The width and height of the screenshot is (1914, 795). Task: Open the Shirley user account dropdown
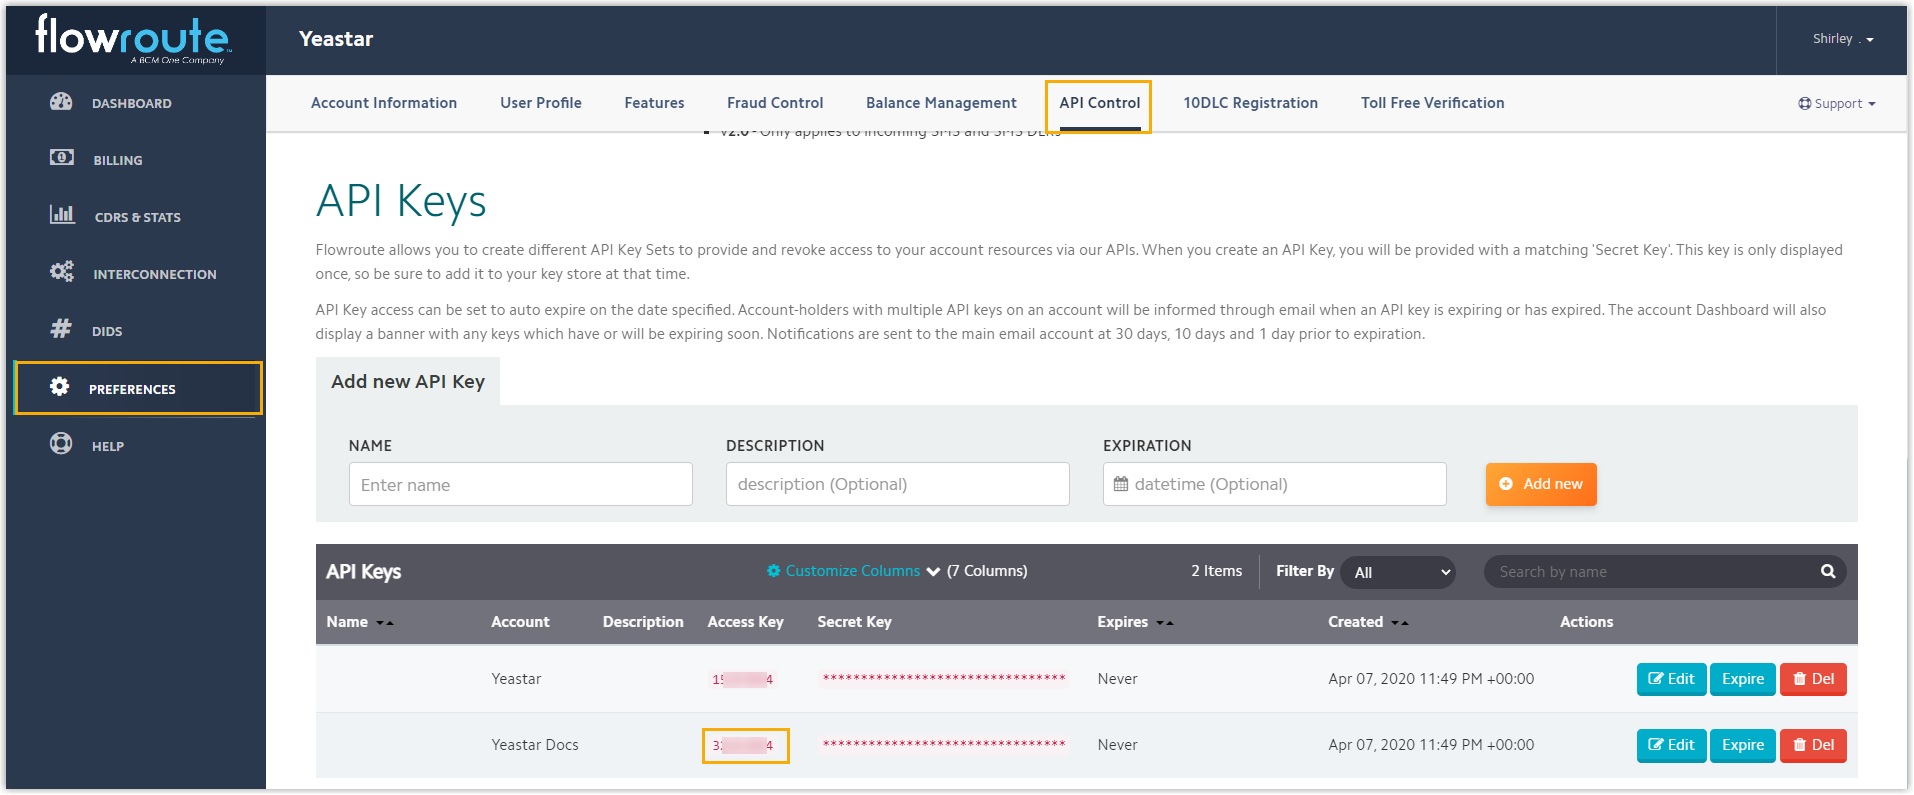1842,39
